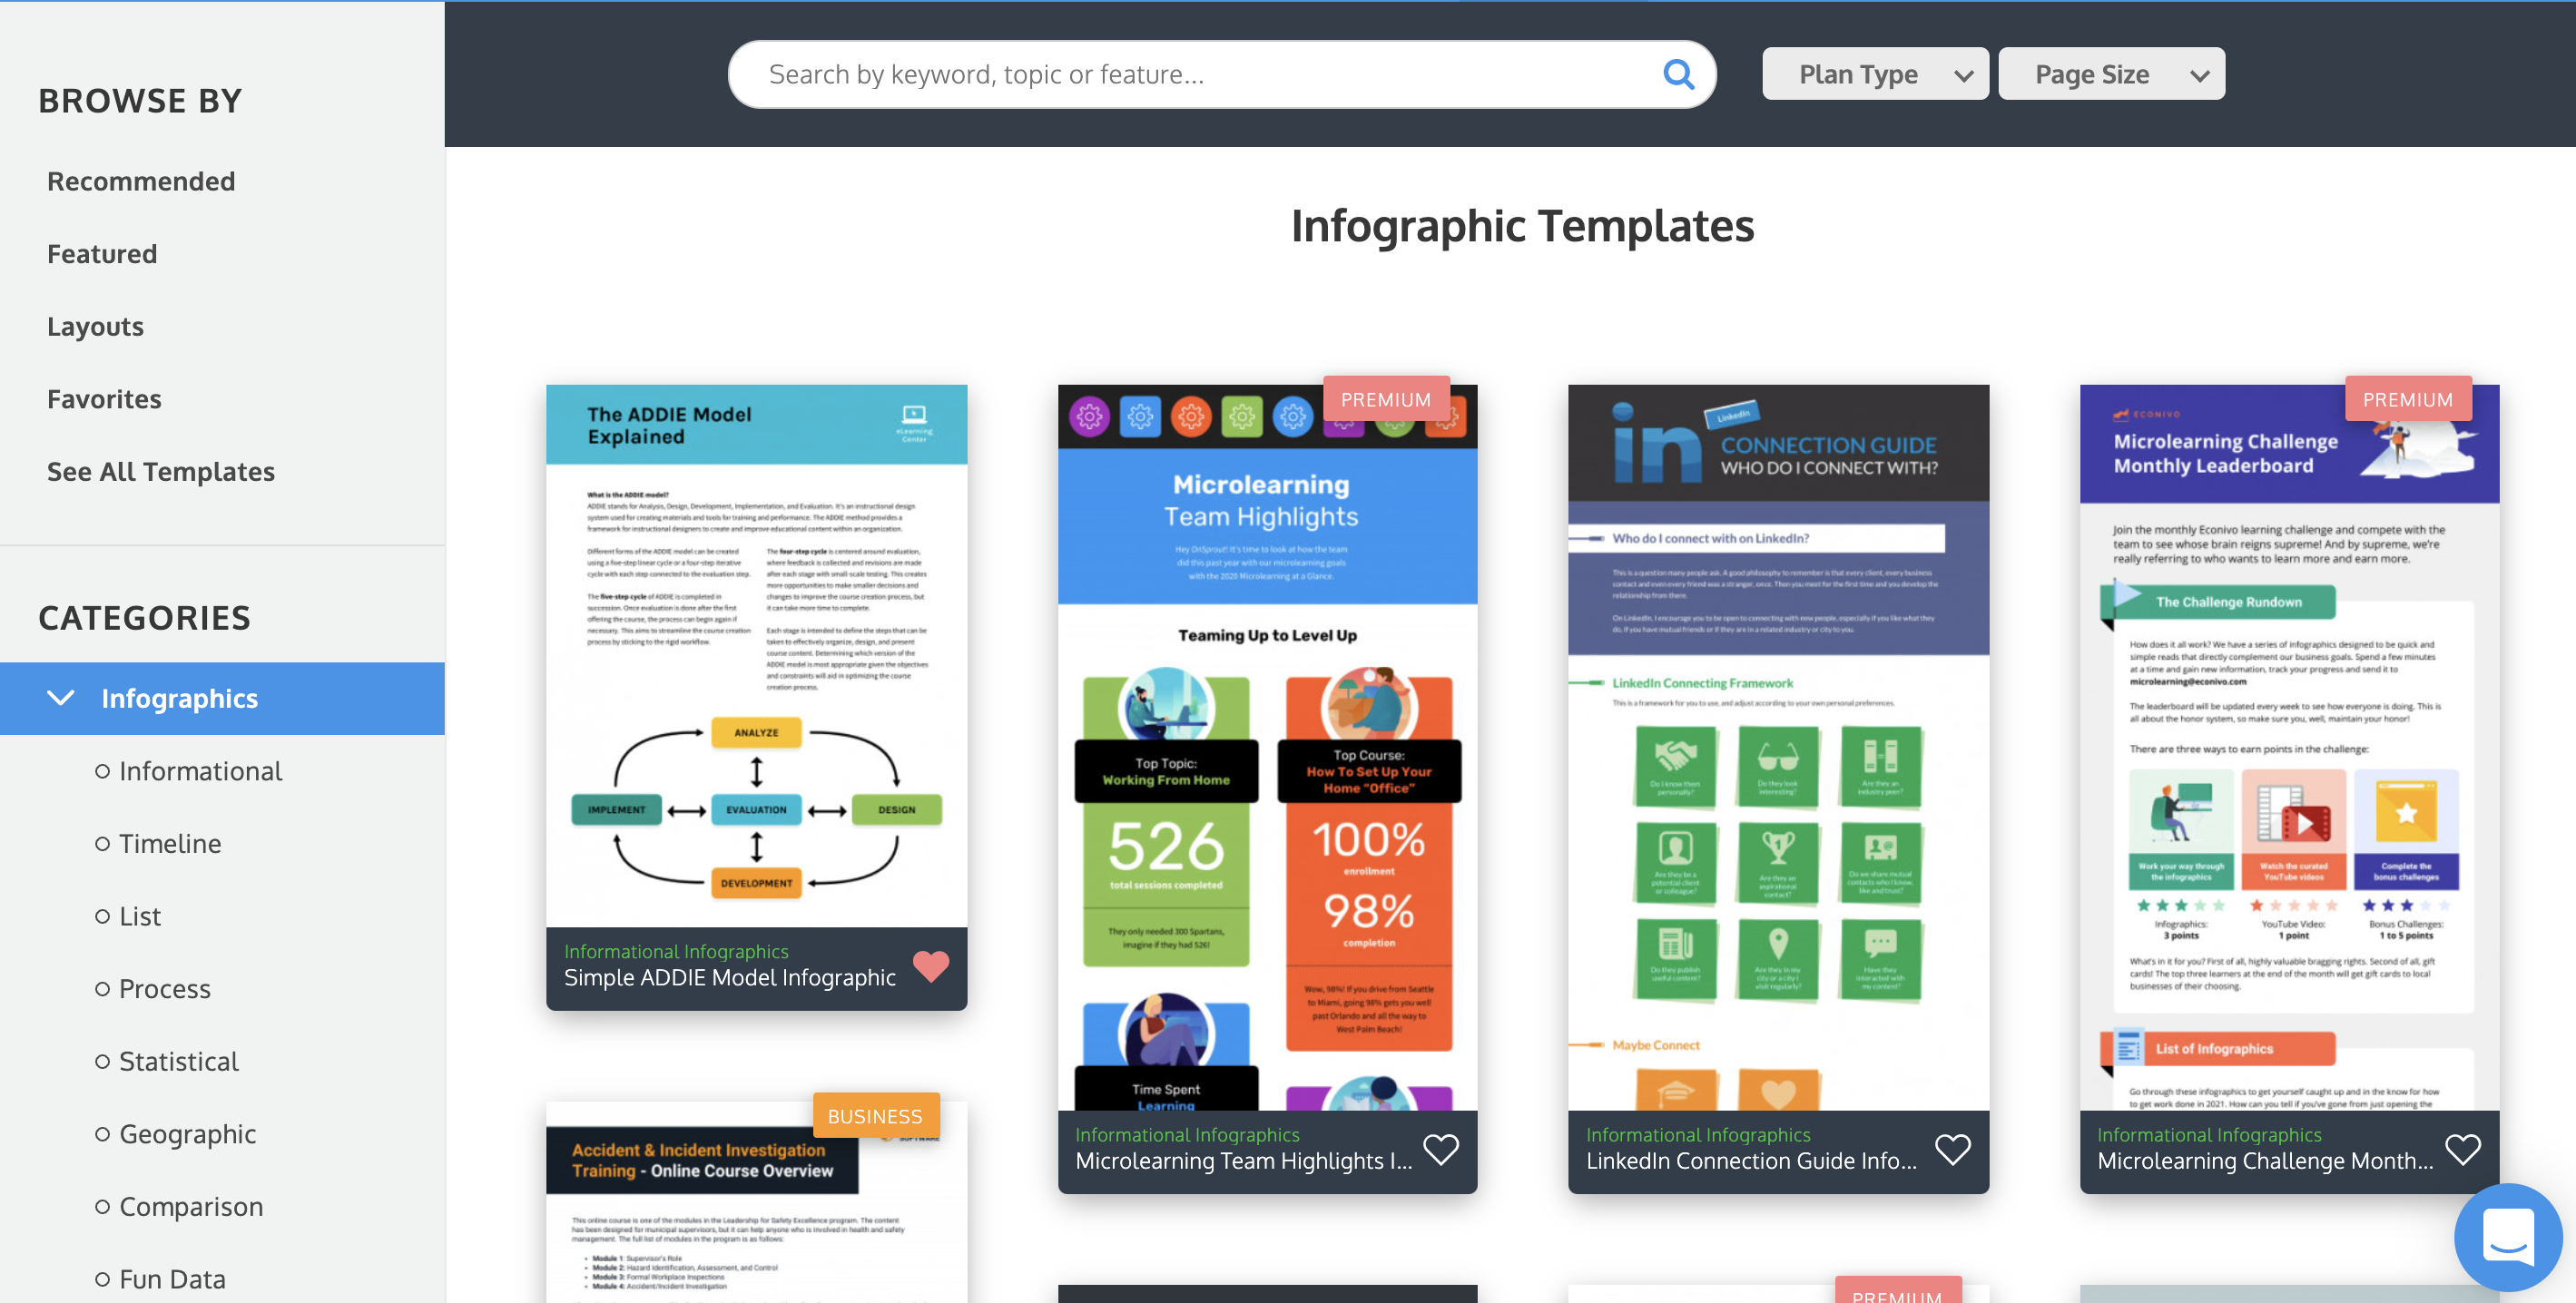The height and width of the screenshot is (1303, 2576).
Task: Select the Process subcategory filter
Action: coord(164,987)
